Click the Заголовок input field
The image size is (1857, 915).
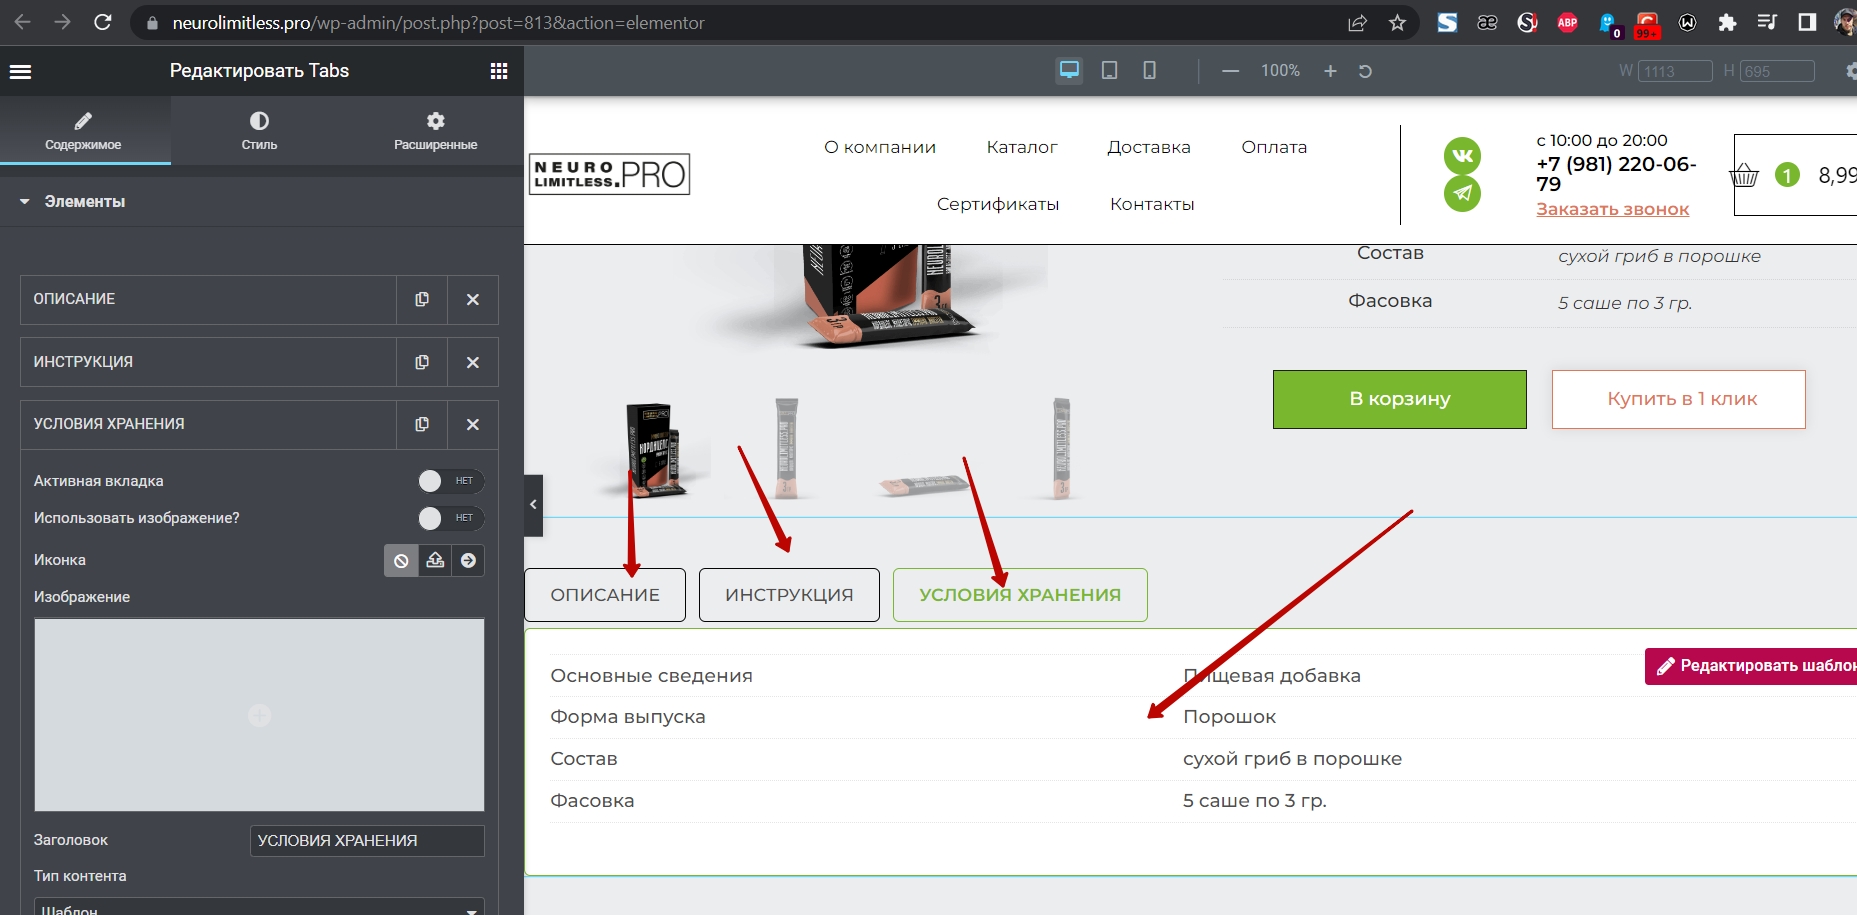(x=366, y=840)
